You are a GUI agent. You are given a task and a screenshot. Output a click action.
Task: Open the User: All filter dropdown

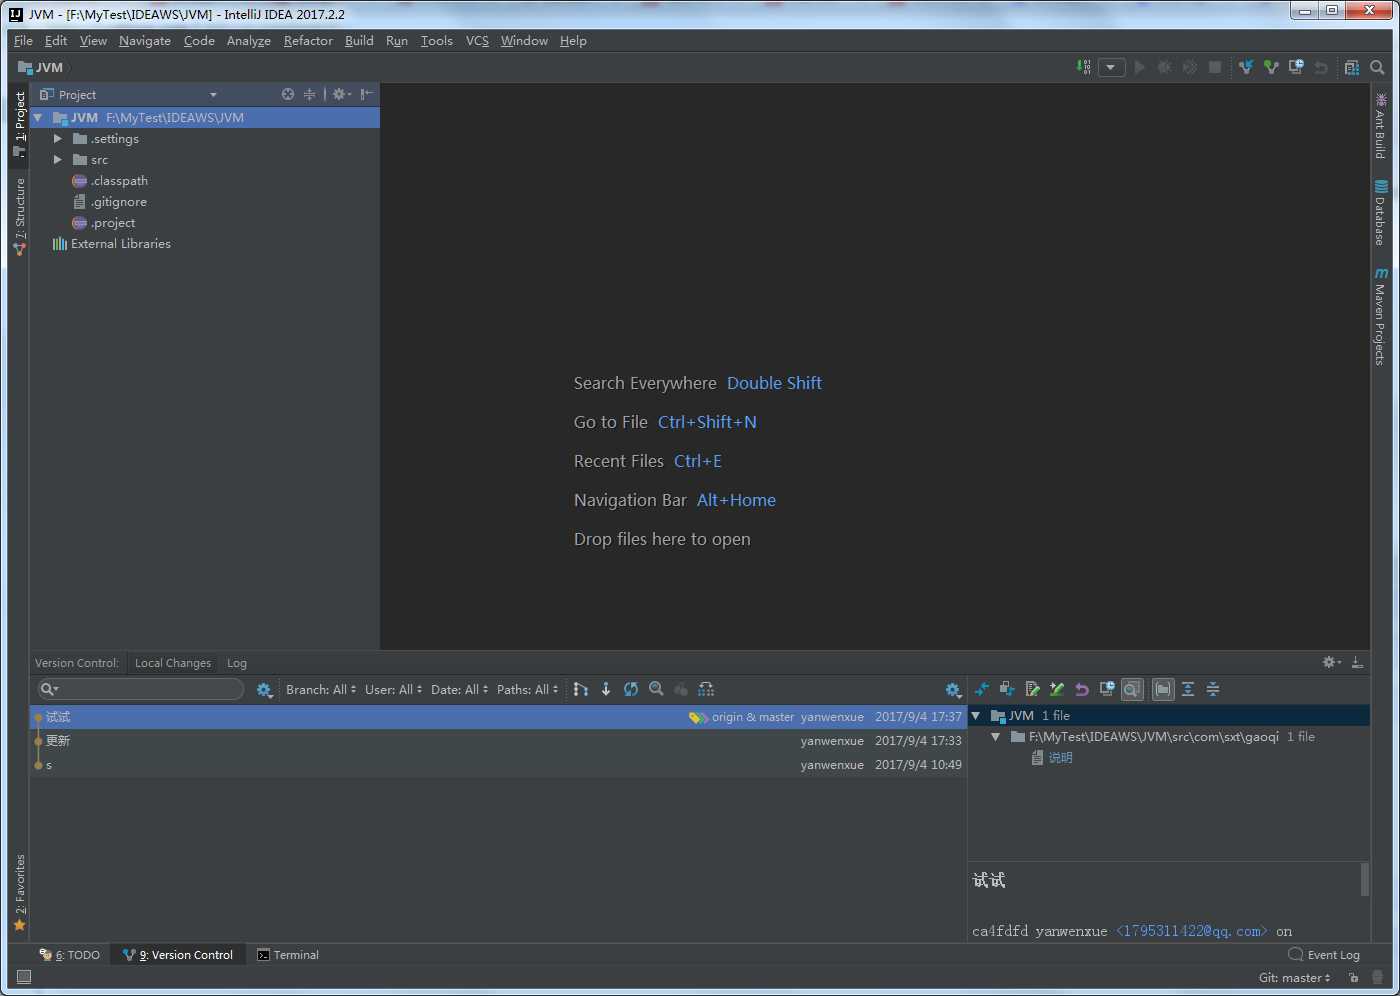[x=394, y=690]
